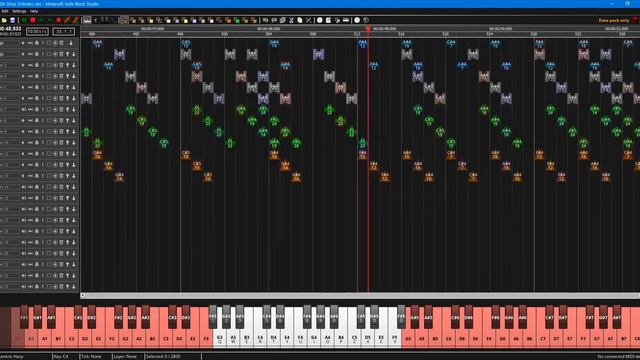This screenshot has height=360, width=640.
Task: Select the Guitar instrument icon
Action: [168, 20]
